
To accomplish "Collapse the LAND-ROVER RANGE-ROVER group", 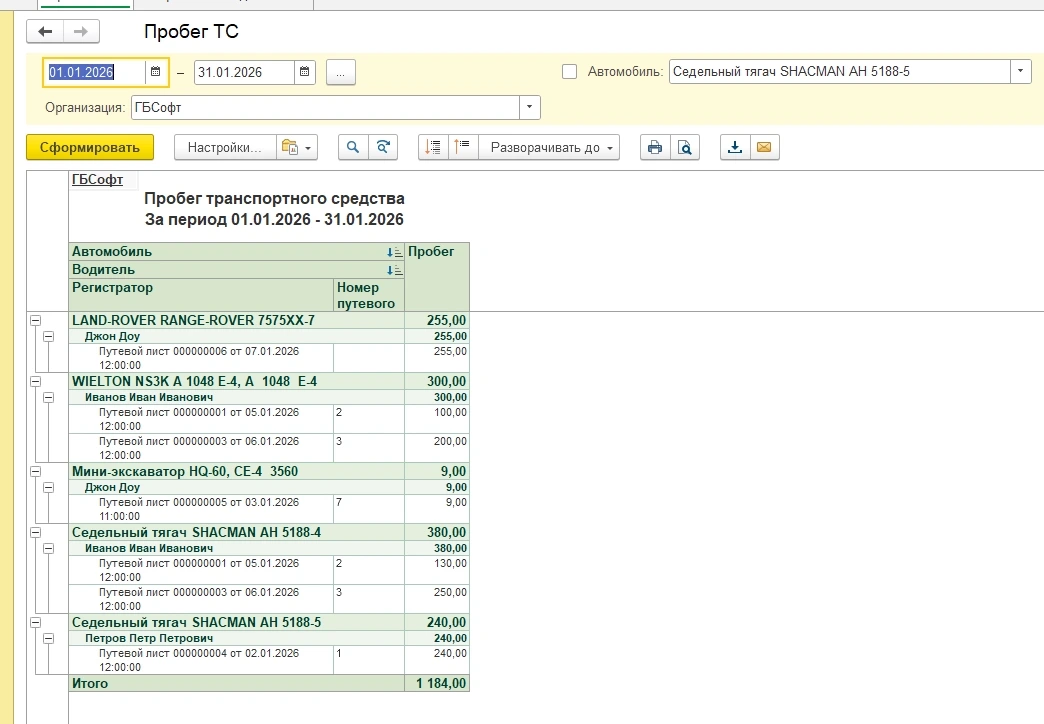I will click(36, 321).
